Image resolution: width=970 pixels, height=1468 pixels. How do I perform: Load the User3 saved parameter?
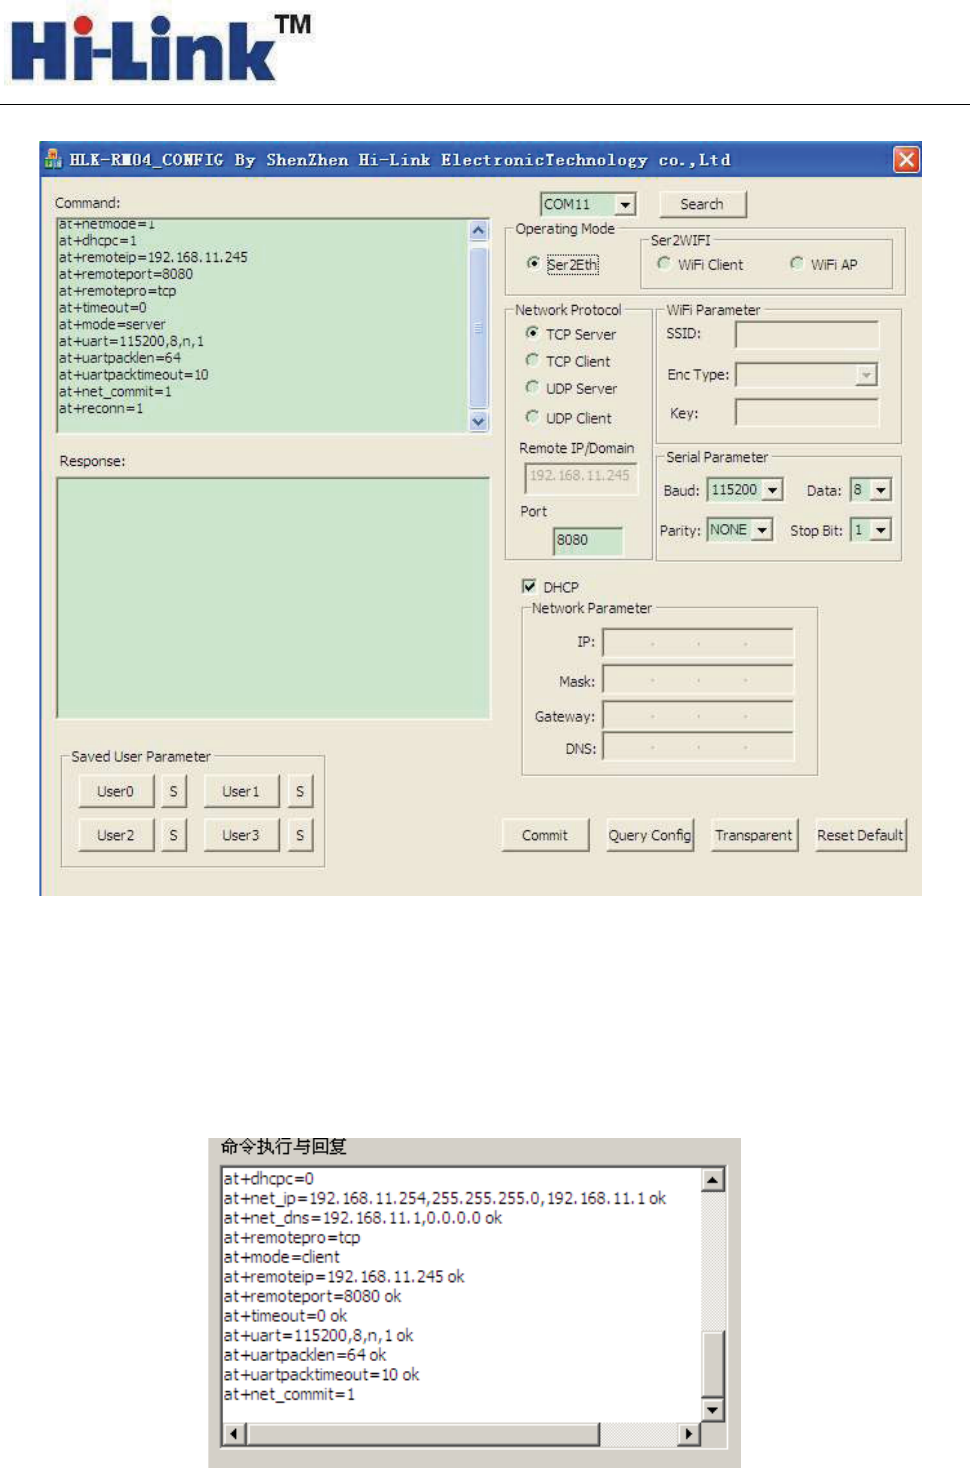241,835
